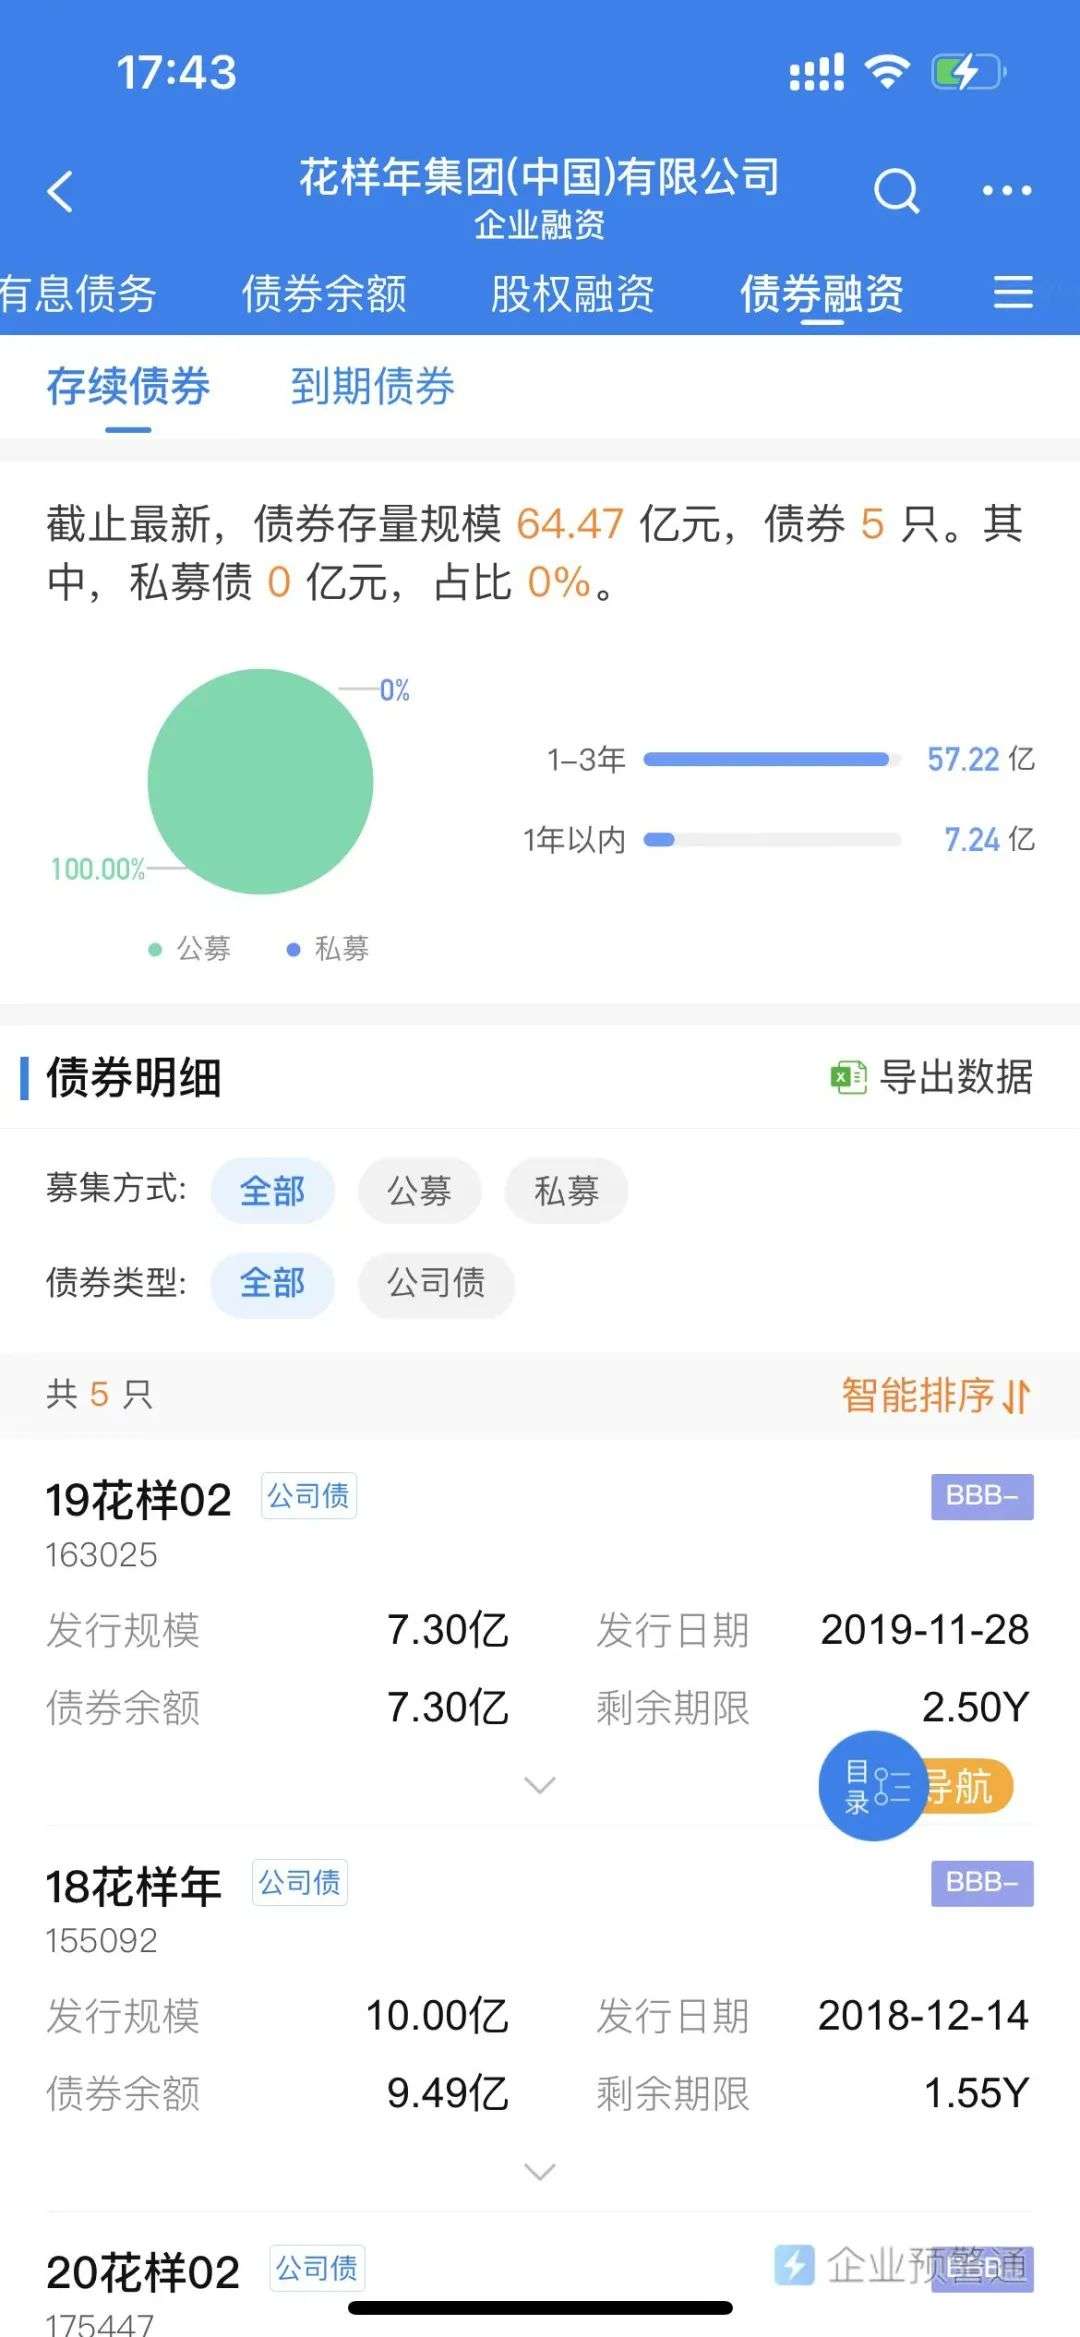The width and height of the screenshot is (1080, 2337).
Task: Select the 存续债券 sub-tab
Action: point(128,386)
